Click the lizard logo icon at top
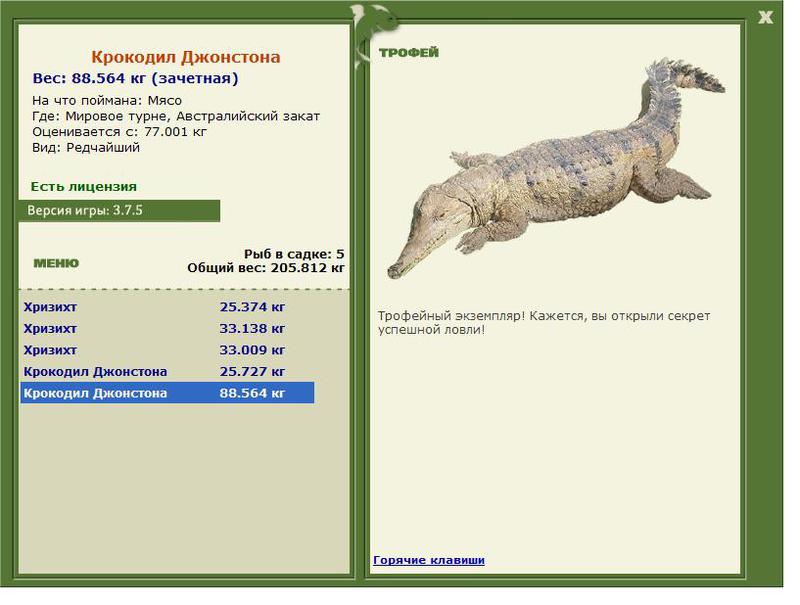This screenshot has width=800, height=605. [x=374, y=36]
